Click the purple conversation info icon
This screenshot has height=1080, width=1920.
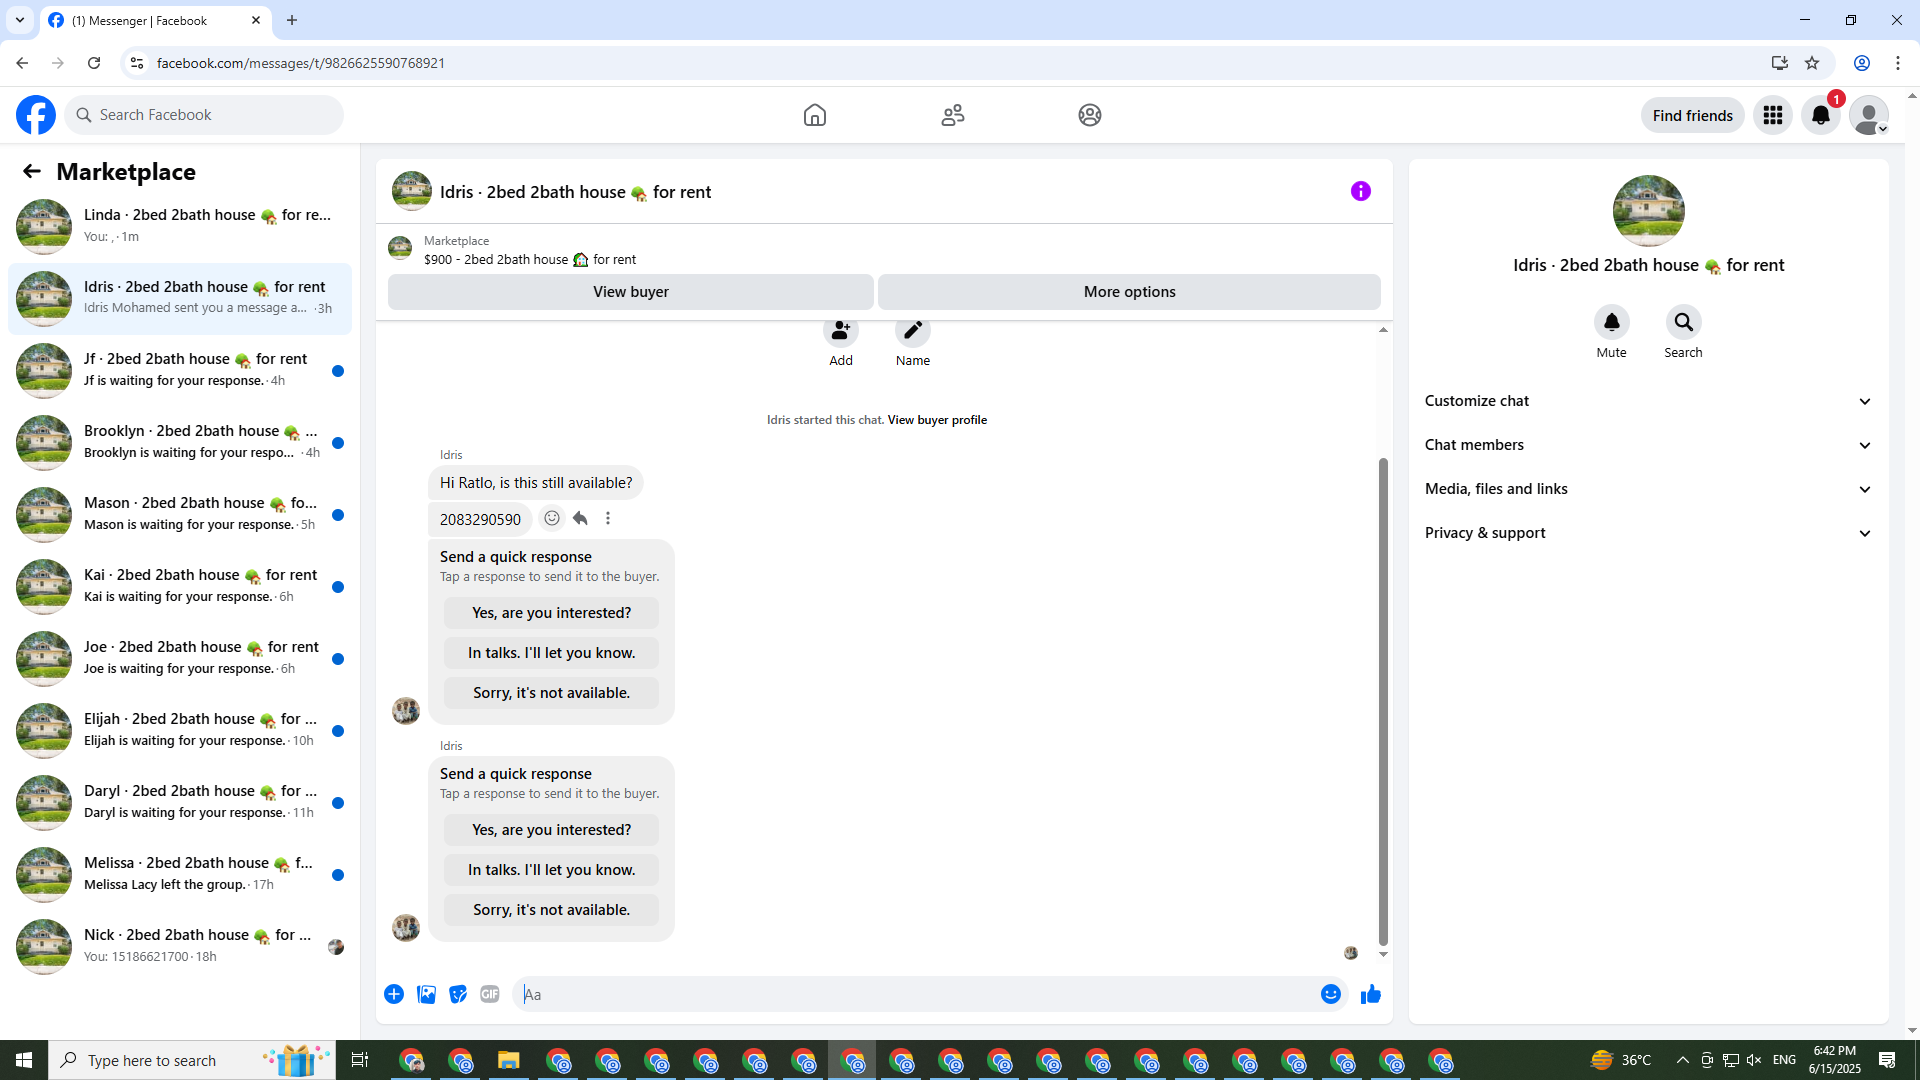tap(1360, 191)
